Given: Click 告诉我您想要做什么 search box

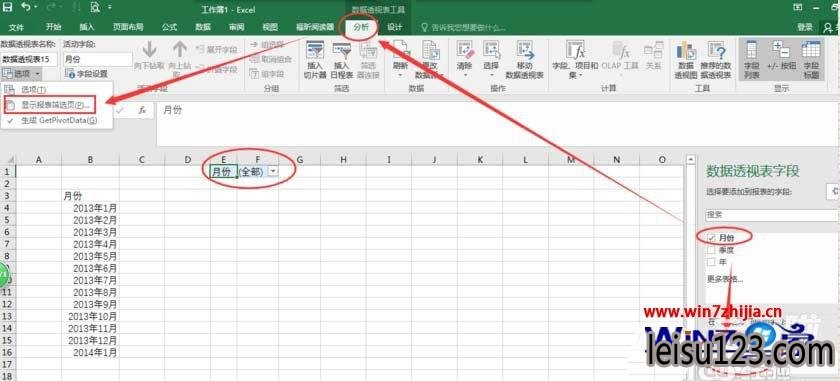Looking at the screenshot, I should [x=464, y=27].
